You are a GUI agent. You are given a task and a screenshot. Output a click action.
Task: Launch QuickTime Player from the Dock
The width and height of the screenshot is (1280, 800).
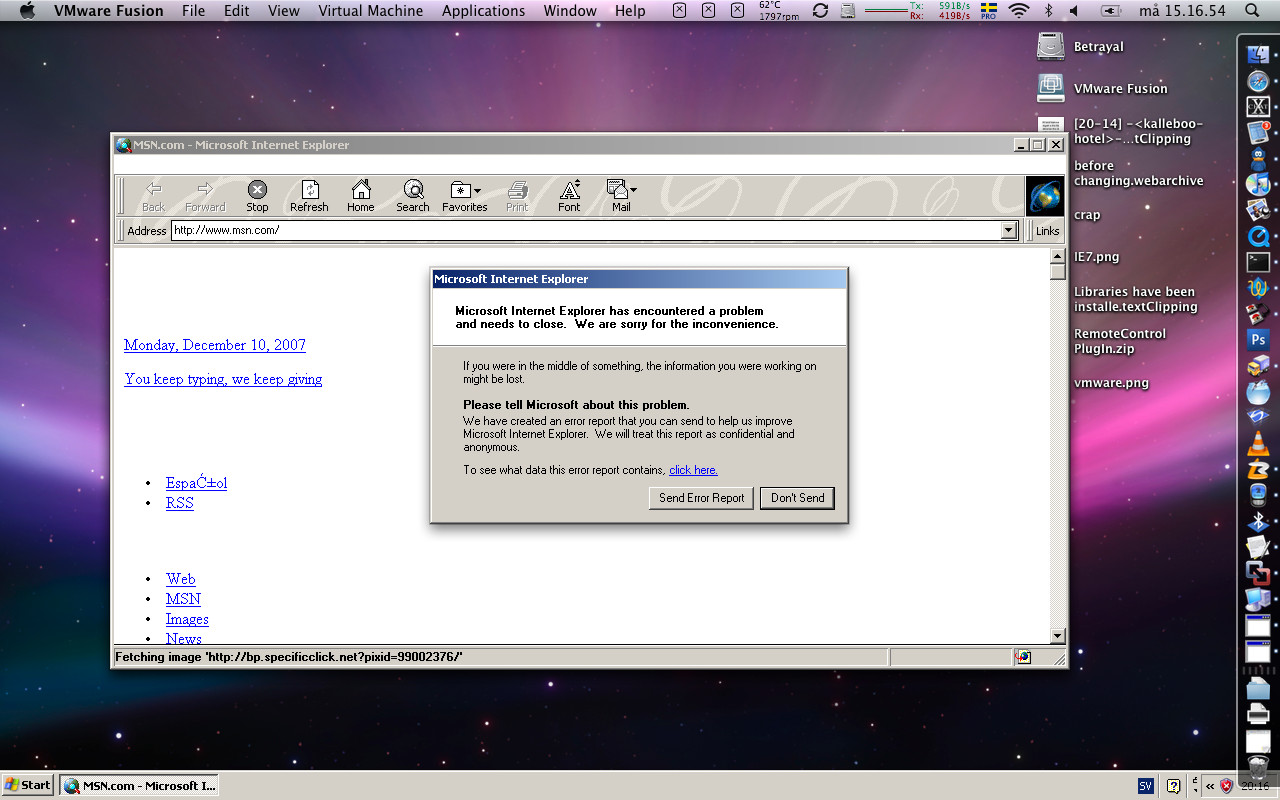coord(1258,236)
